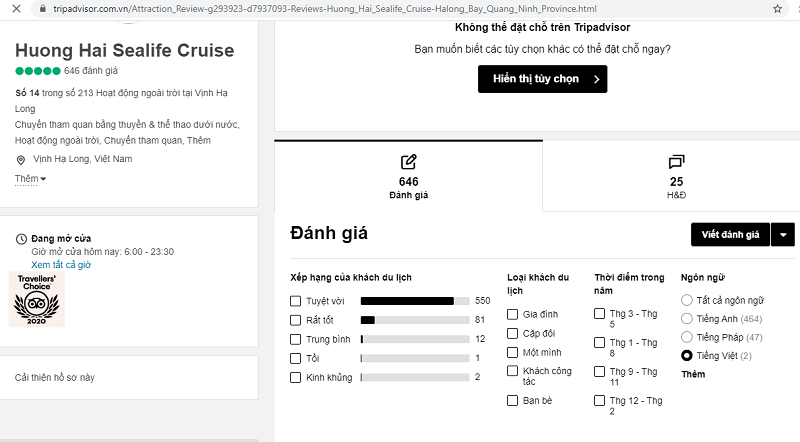Select Tiếng Việt (2) language
The image size is (800, 442).
click(x=687, y=356)
